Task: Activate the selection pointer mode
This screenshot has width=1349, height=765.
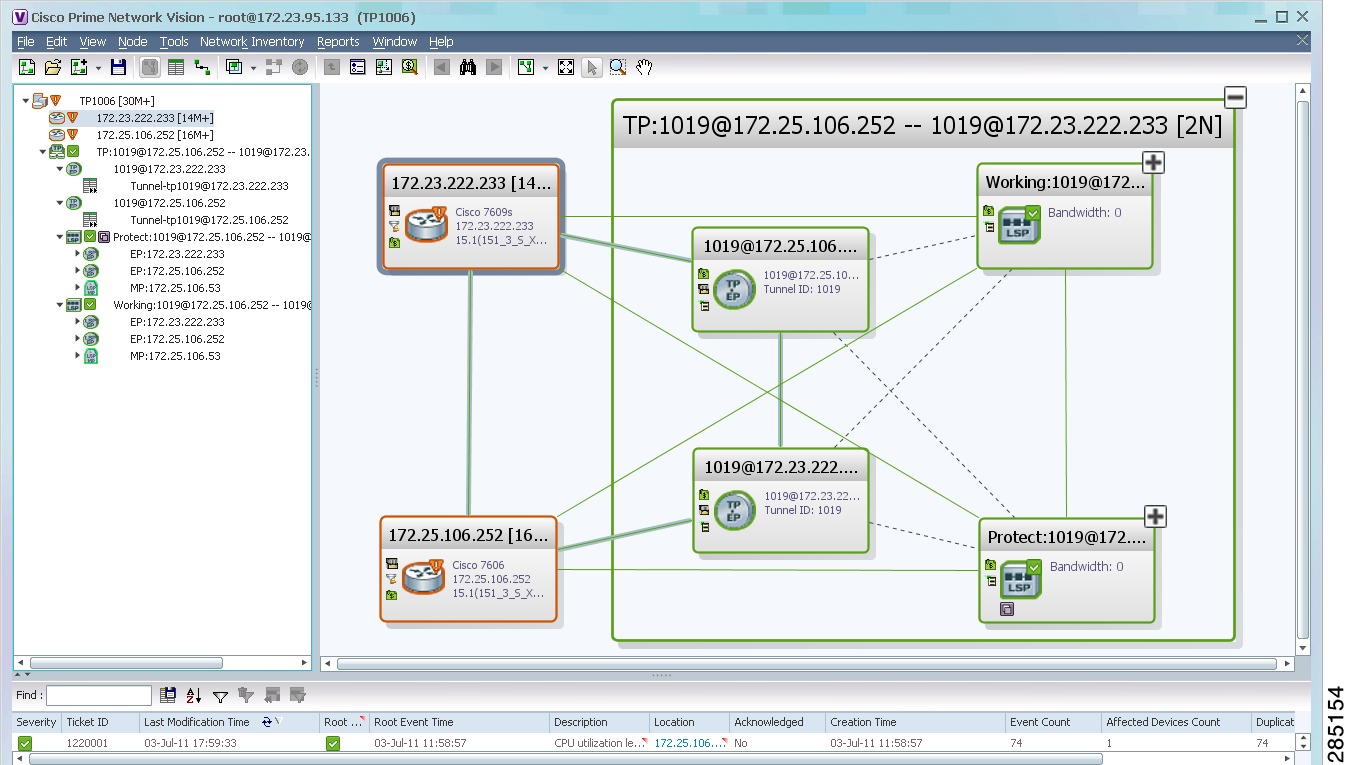Action: tap(592, 67)
